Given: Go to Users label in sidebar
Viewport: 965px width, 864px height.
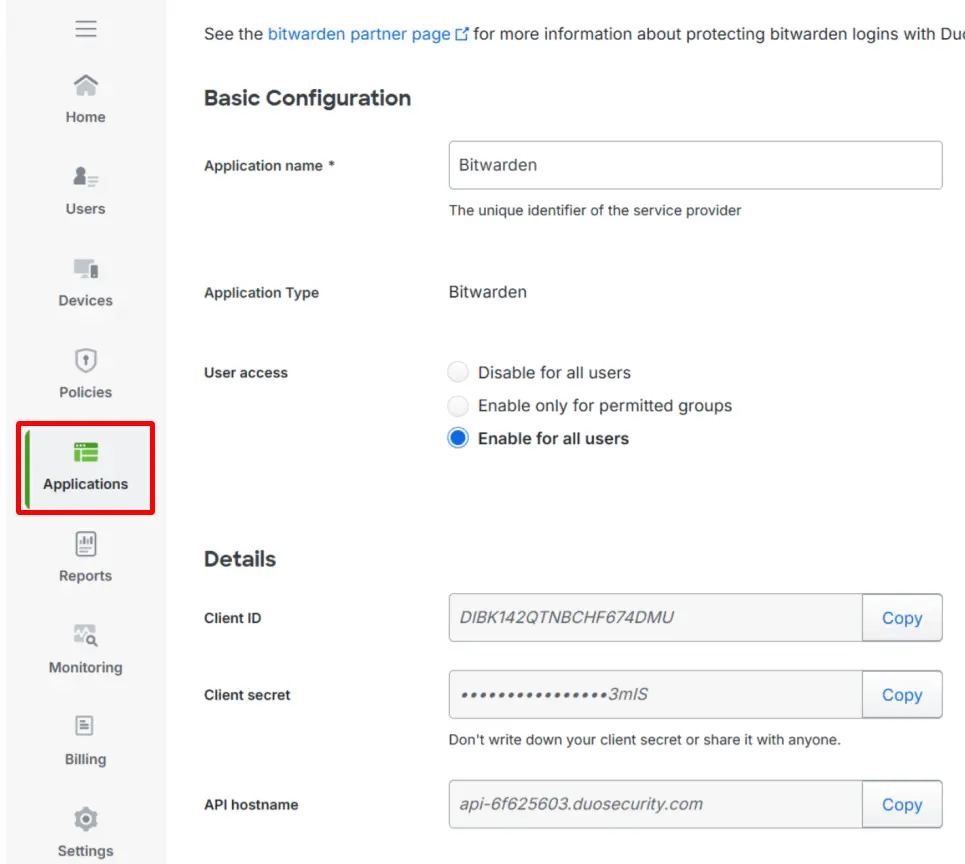Looking at the screenshot, I should pos(86,209).
